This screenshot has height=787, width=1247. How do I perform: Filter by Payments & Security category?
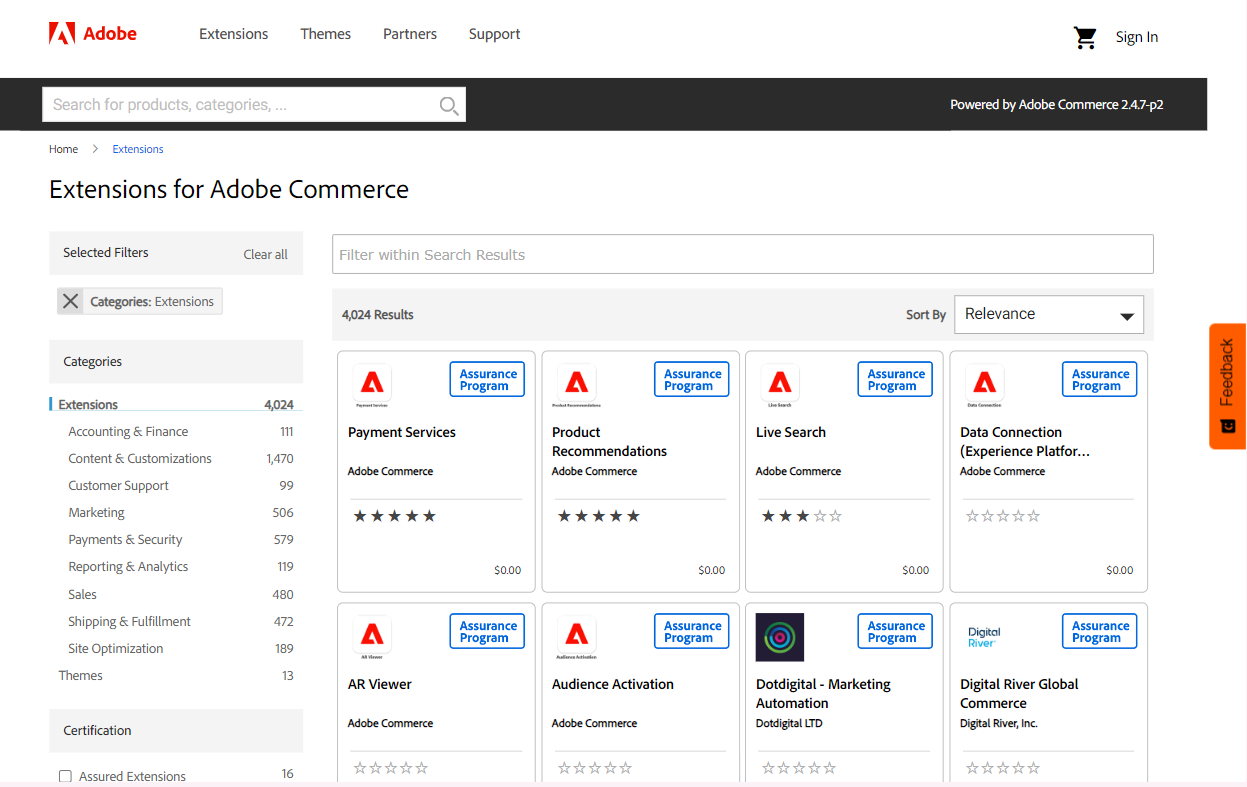(x=125, y=540)
